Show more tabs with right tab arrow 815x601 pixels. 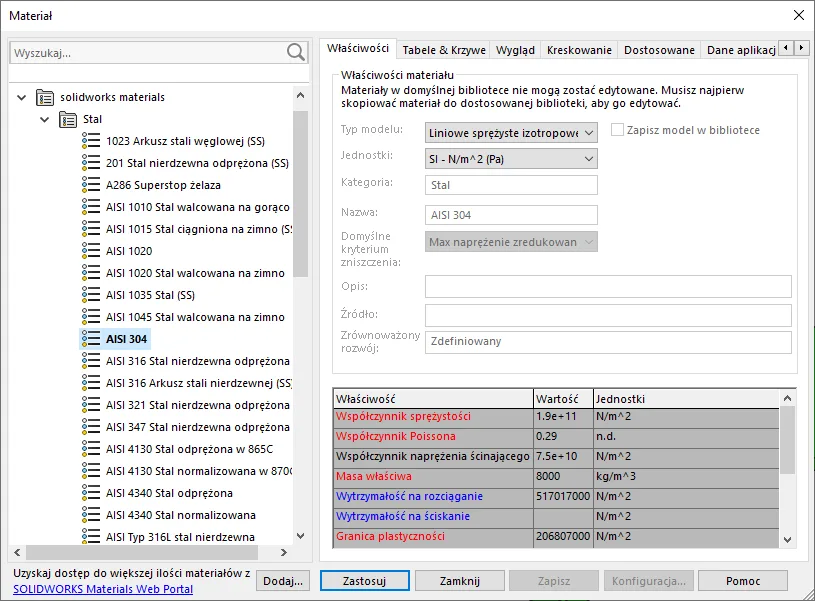801,48
